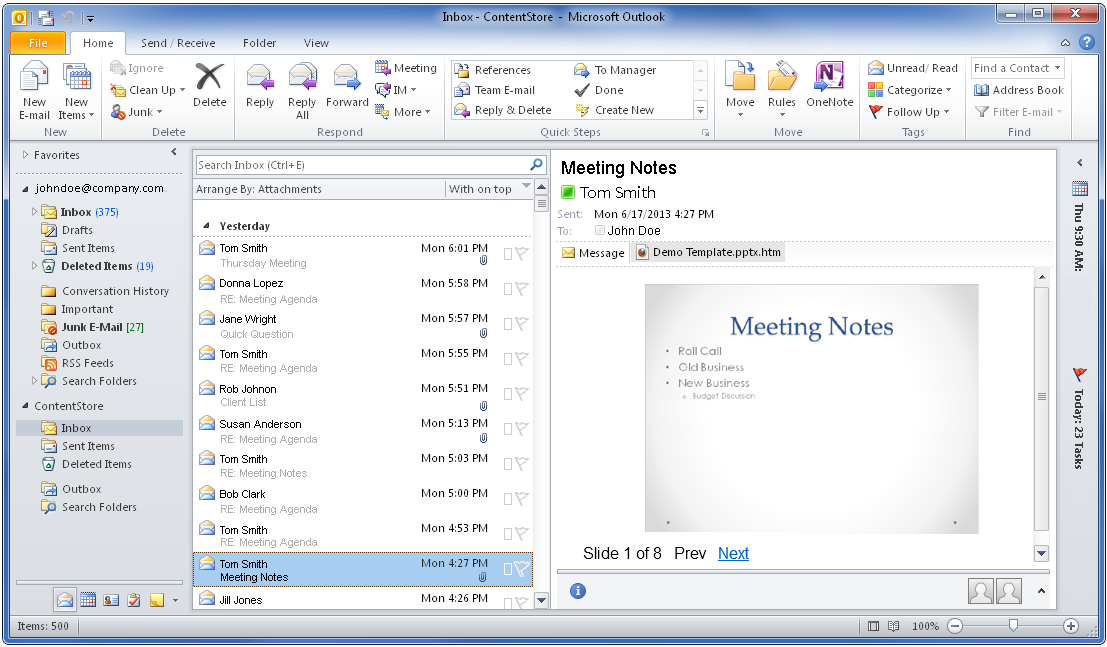Open the Address Book
The image size is (1107, 647).
[x=1018, y=90]
